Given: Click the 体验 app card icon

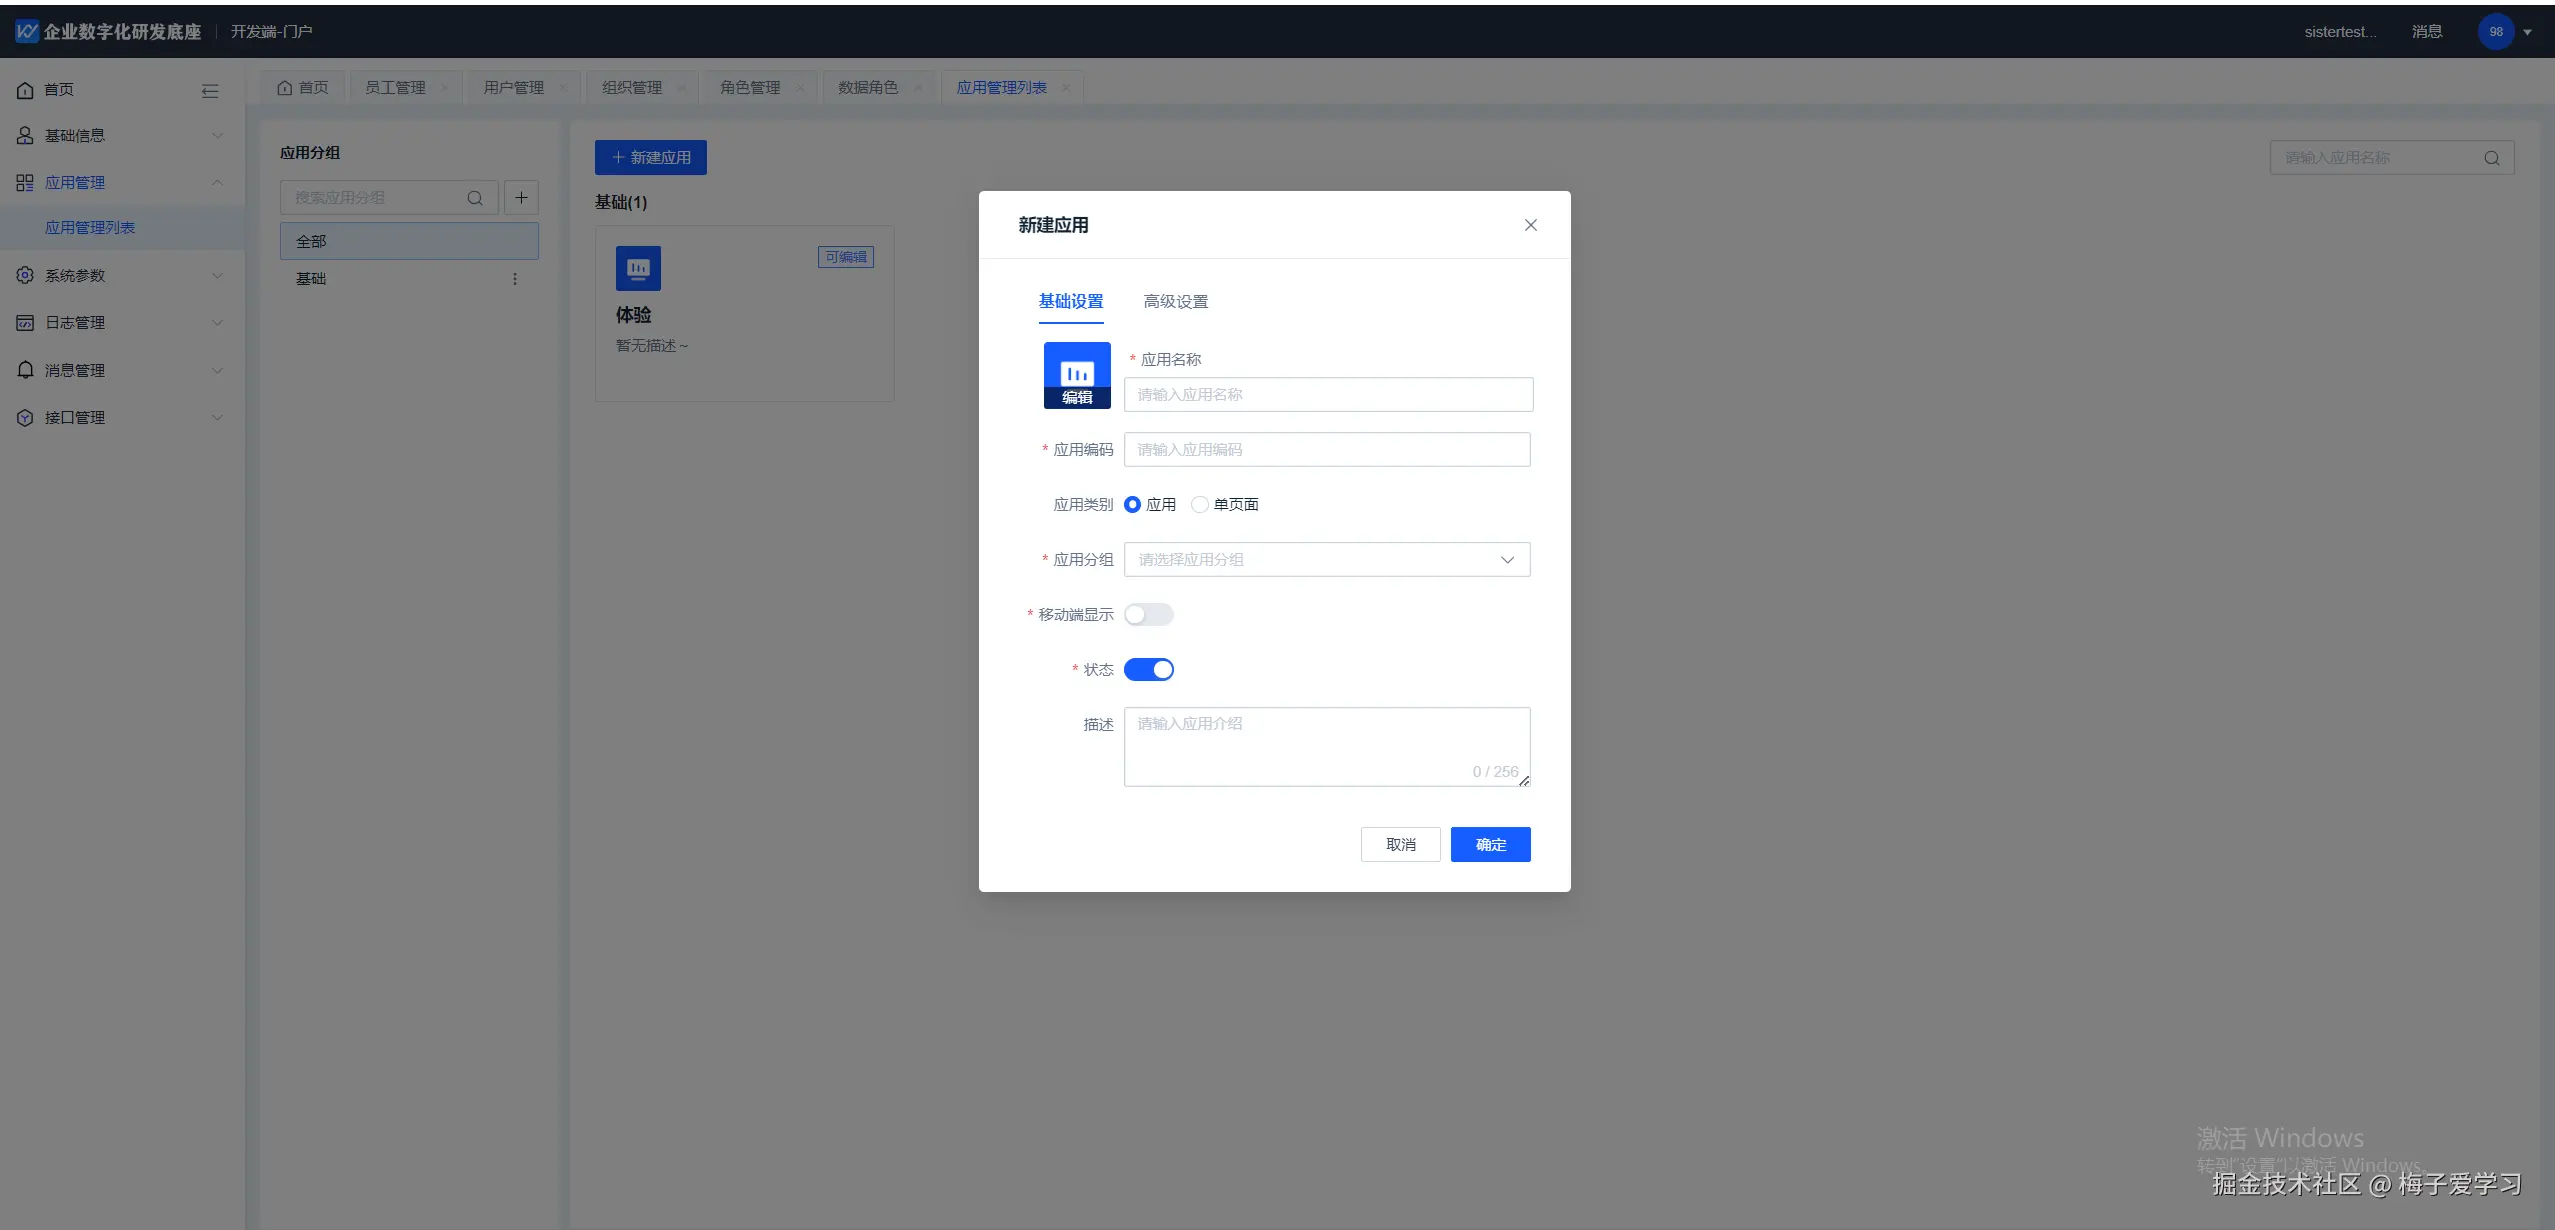Looking at the screenshot, I should [x=638, y=268].
